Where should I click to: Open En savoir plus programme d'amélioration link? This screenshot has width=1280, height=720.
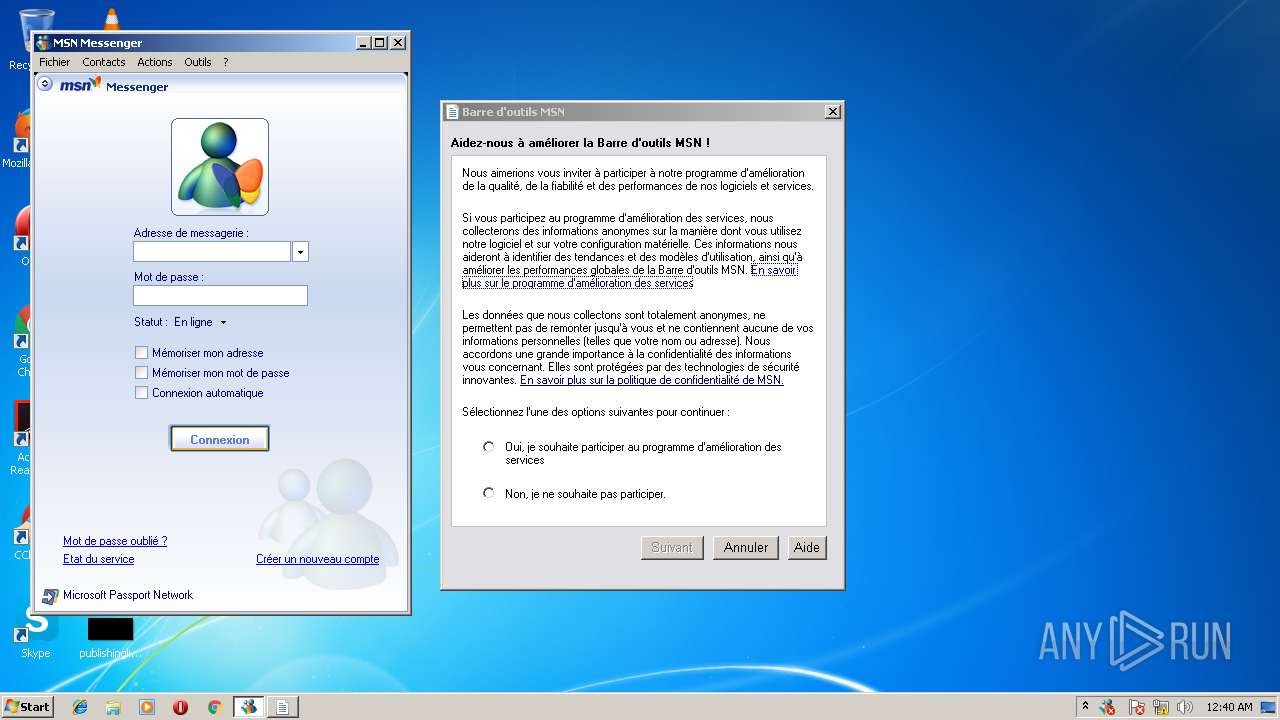tap(578, 283)
